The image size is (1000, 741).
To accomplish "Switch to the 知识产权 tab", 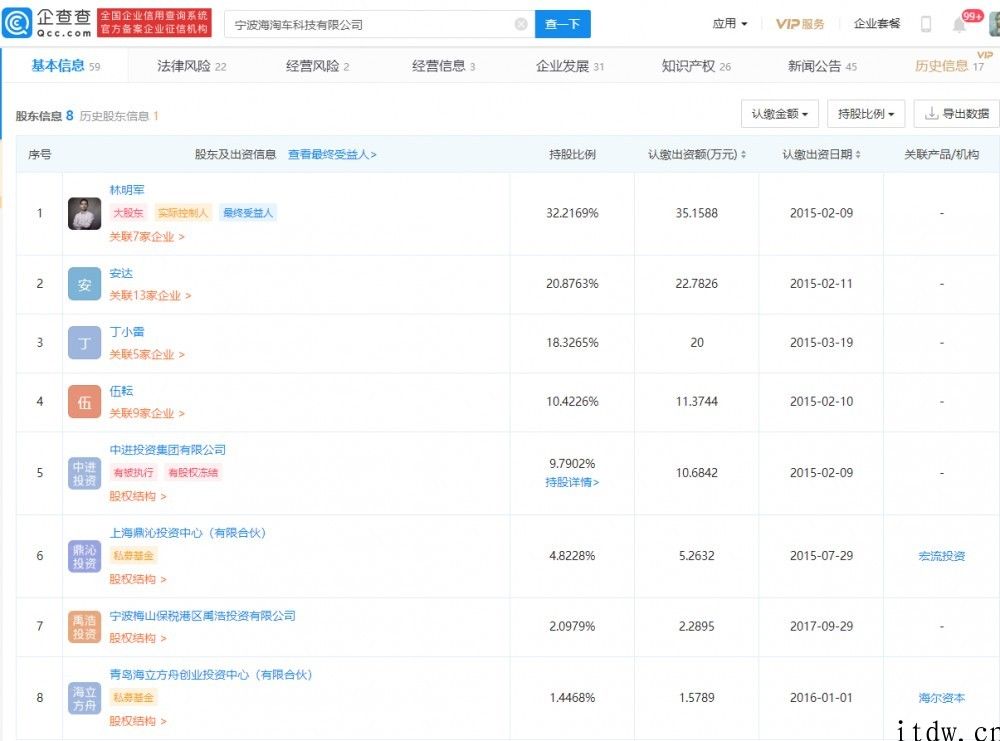I will [x=696, y=66].
